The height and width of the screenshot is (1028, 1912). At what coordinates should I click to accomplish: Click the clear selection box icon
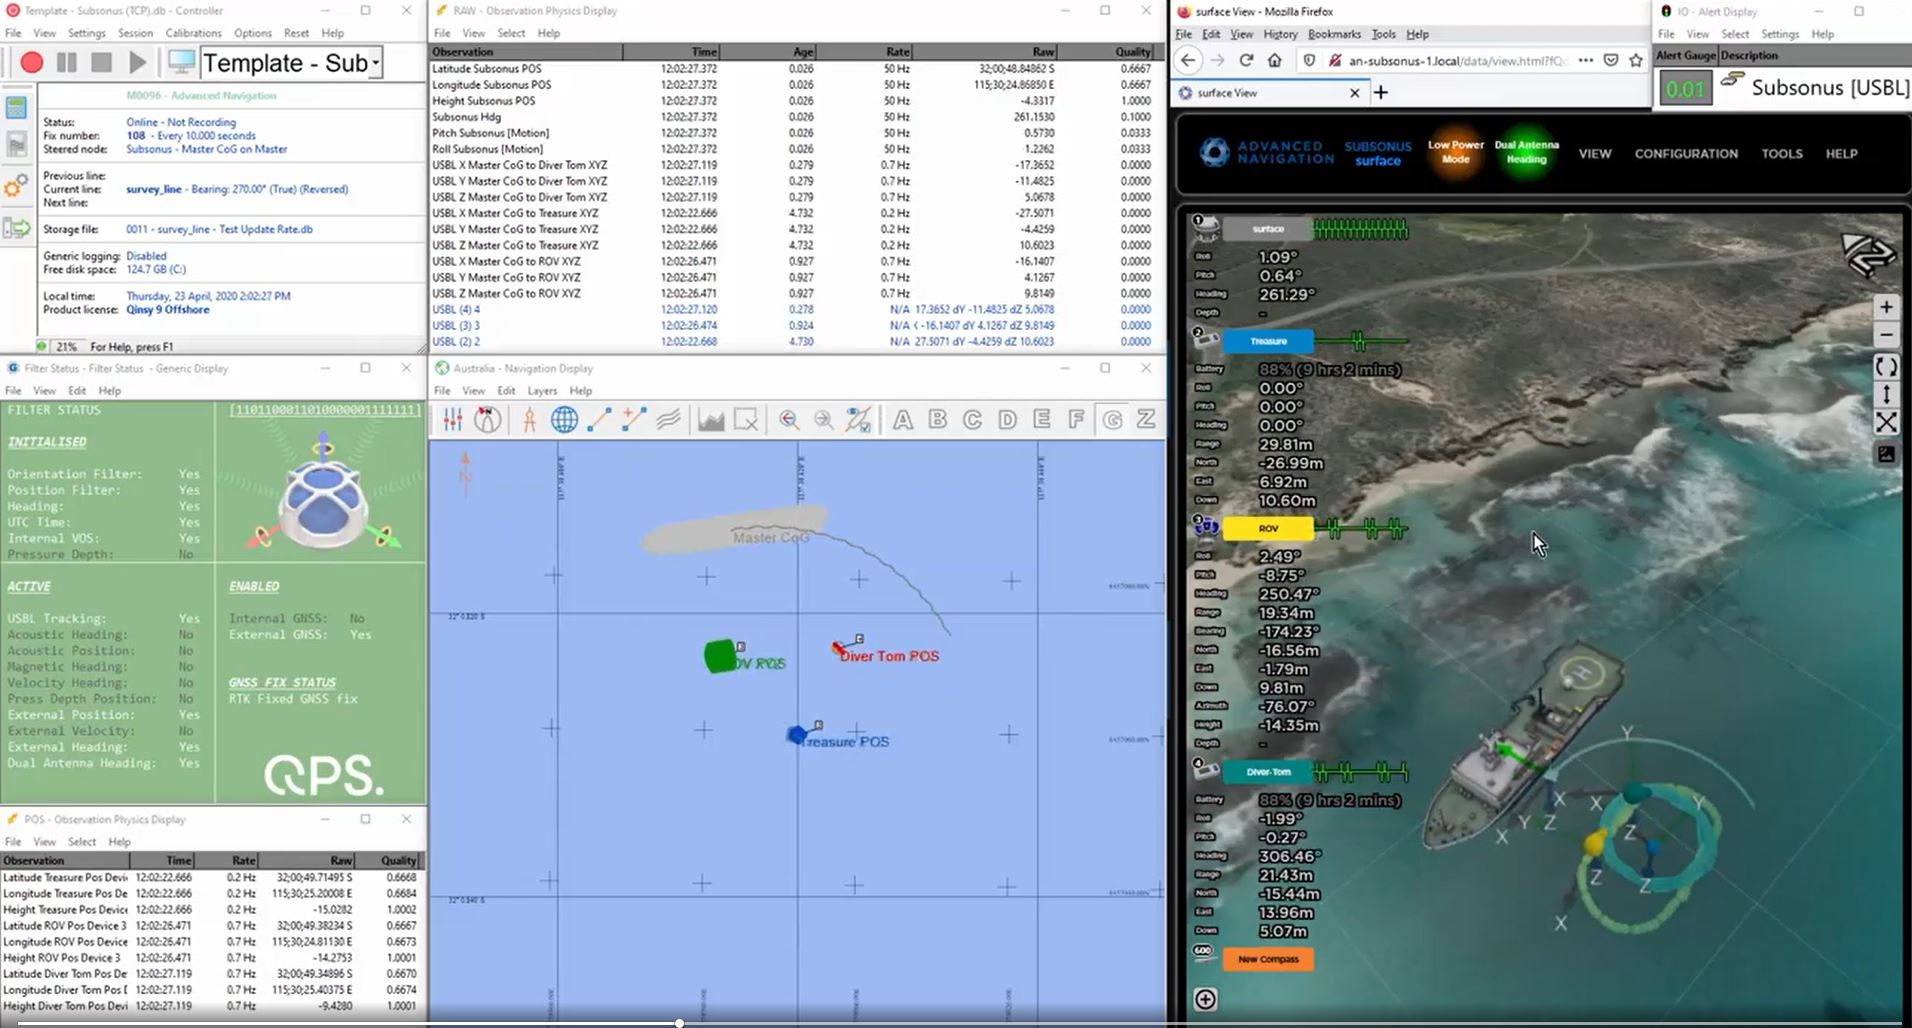(745, 420)
